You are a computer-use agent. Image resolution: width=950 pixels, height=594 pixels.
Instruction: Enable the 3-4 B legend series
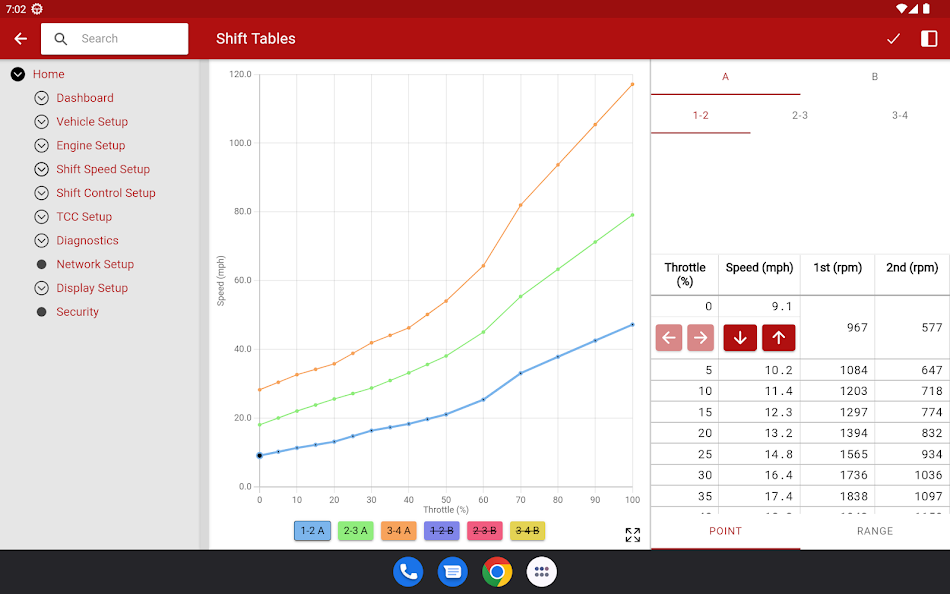[527, 531]
